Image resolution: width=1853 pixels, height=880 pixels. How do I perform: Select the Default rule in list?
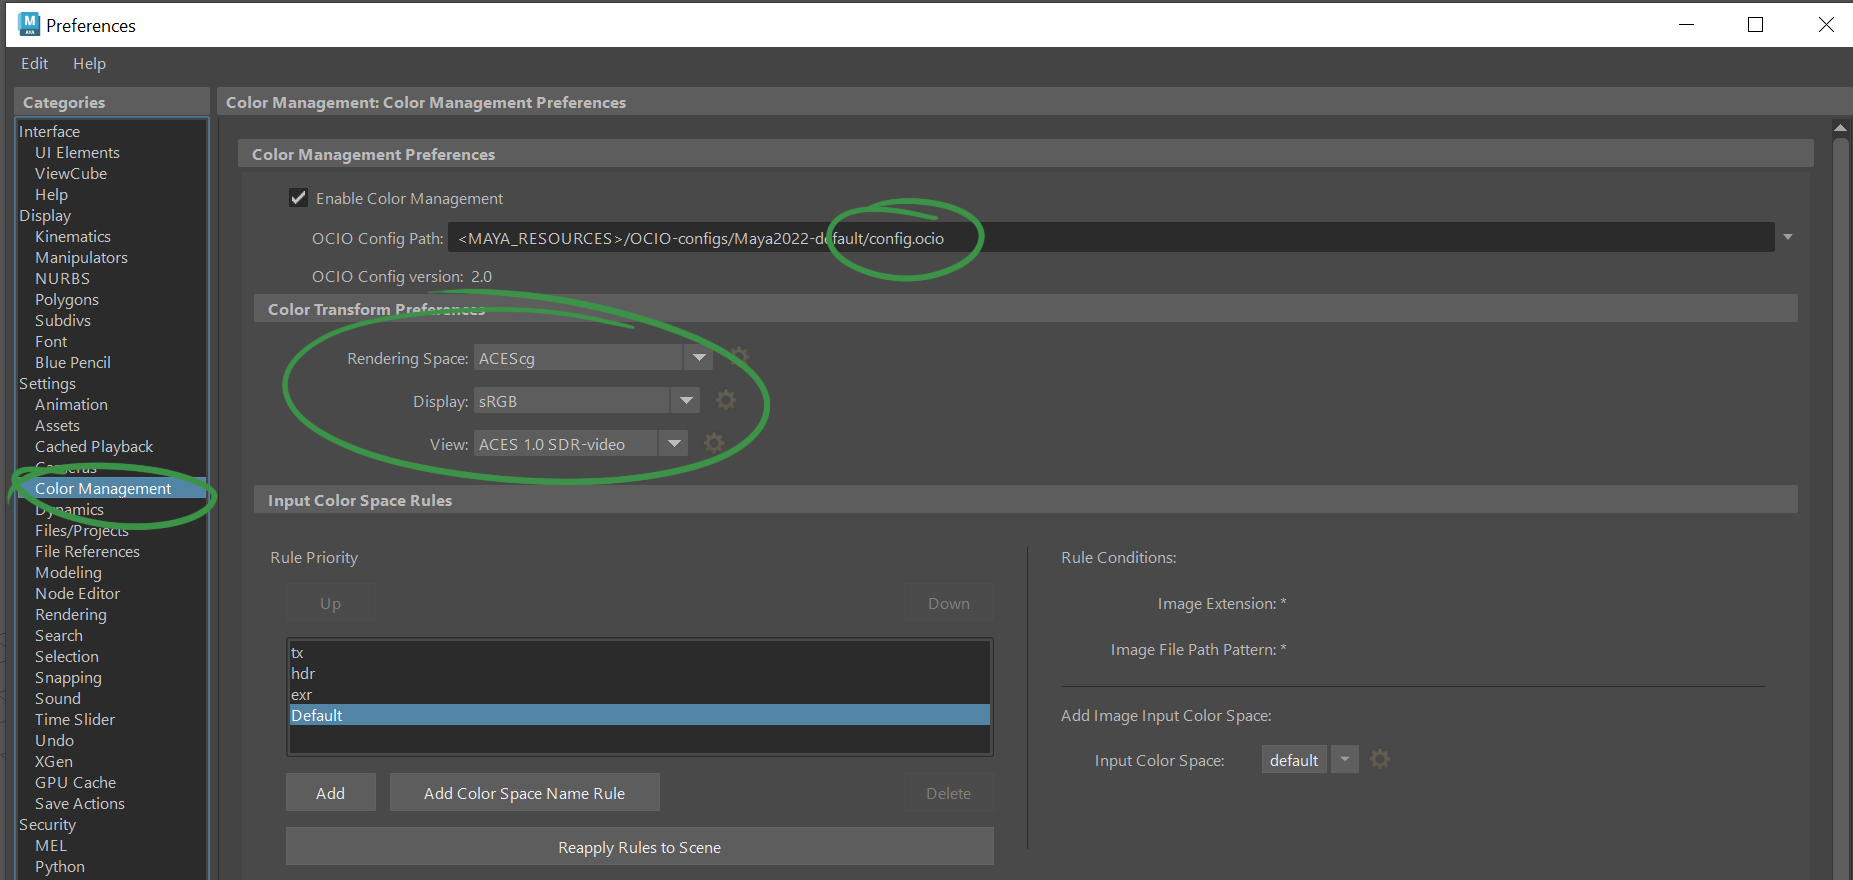coord(639,715)
